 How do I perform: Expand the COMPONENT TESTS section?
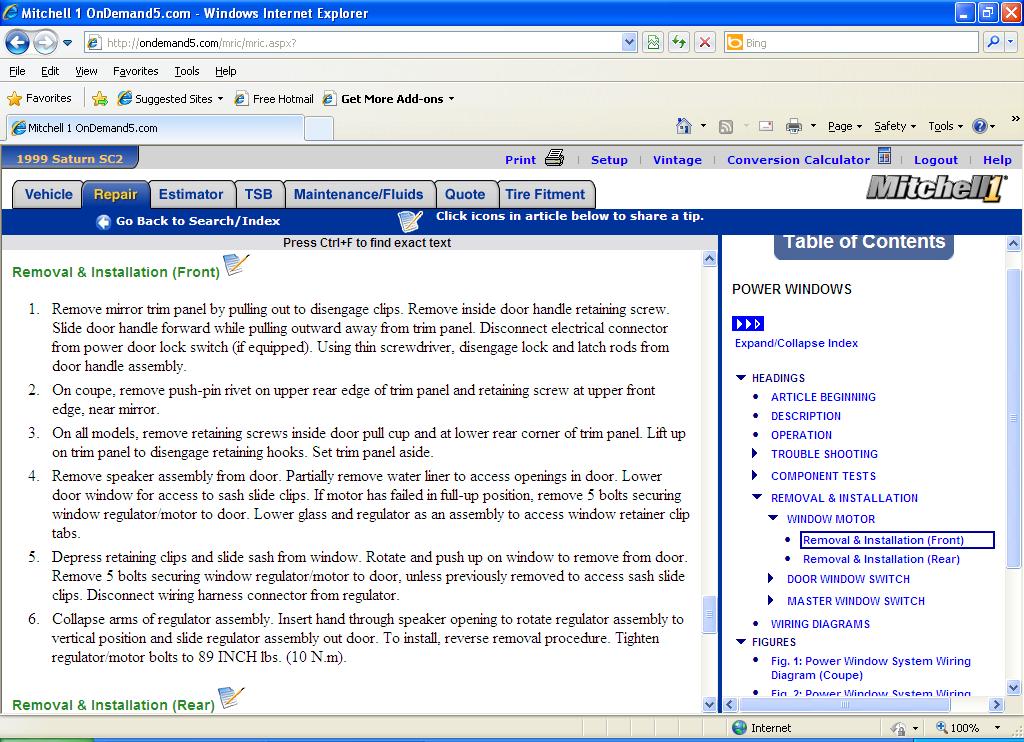[x=755, y=475]
